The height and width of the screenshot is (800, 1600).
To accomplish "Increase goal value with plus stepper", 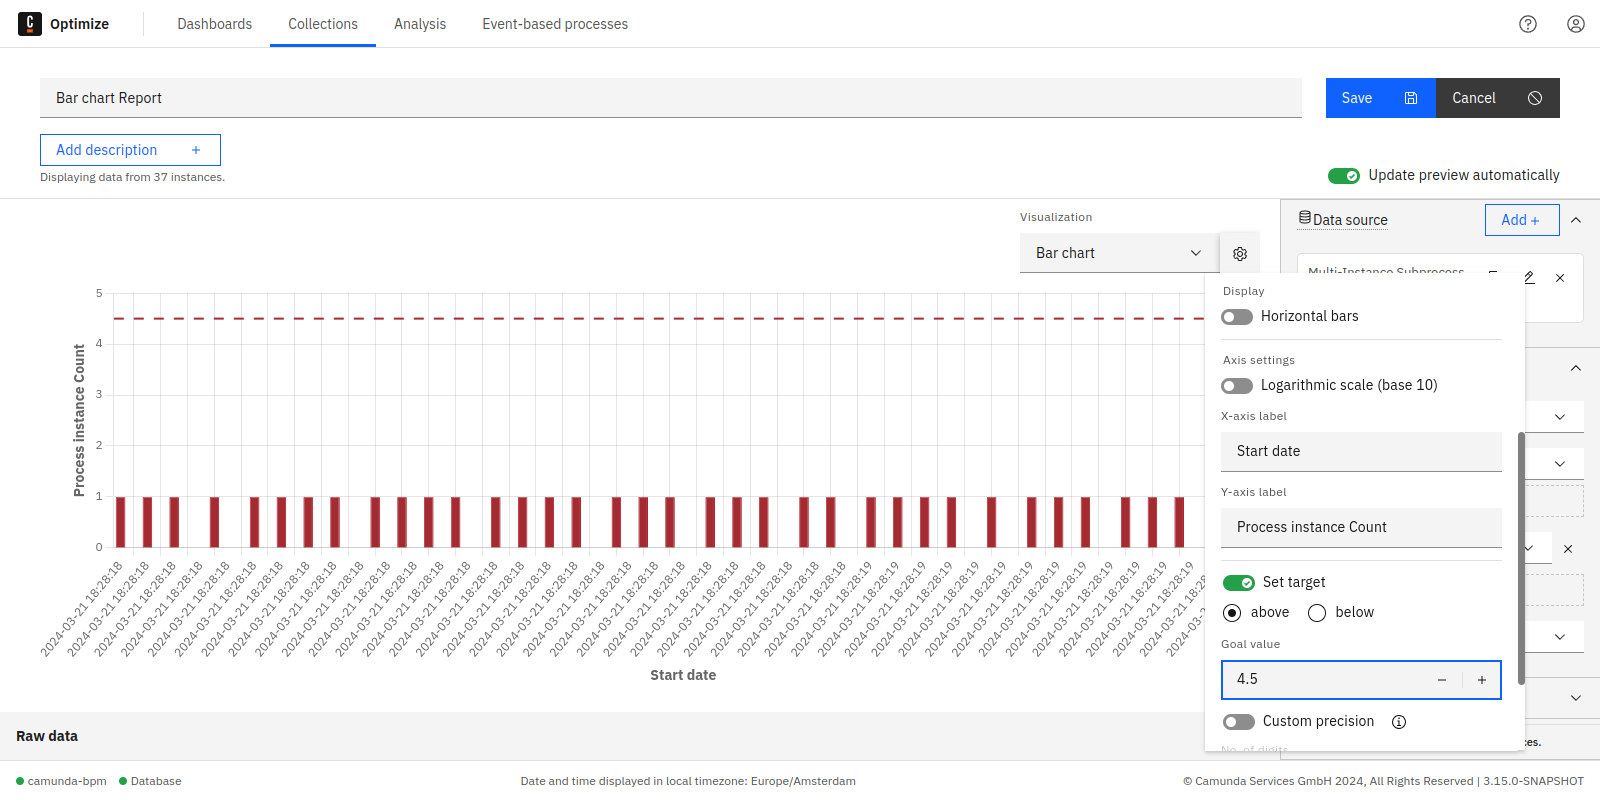I will pos(1481,680).
